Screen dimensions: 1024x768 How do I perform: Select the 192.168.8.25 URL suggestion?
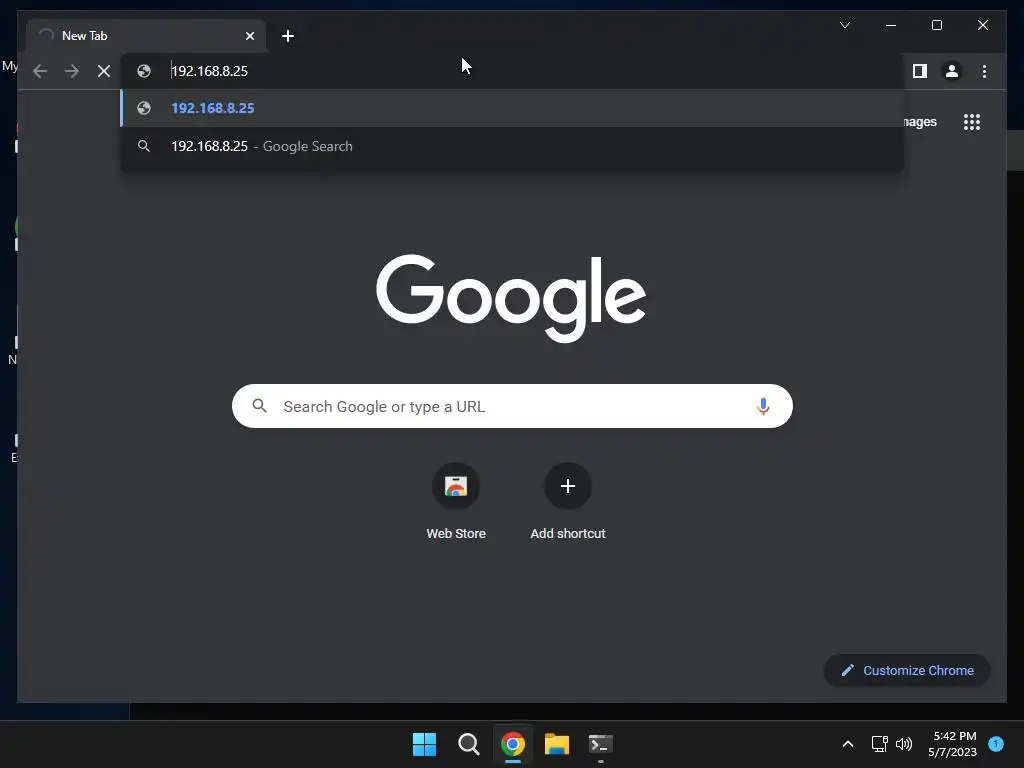click(x=513, y=108)
